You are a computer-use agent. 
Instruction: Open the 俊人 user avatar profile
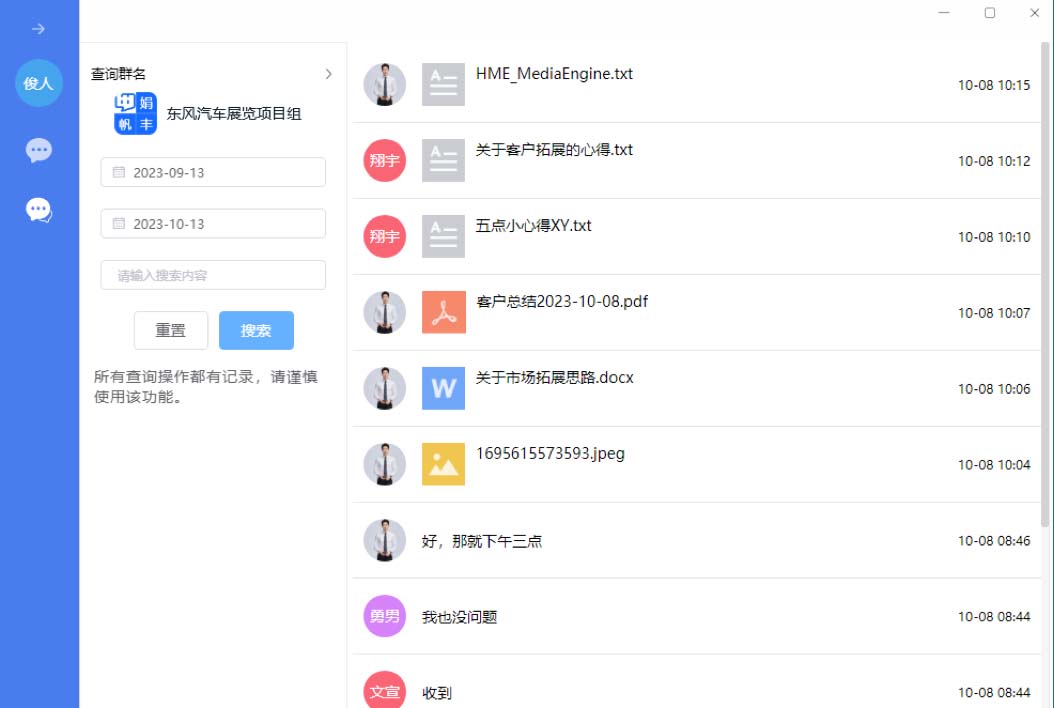[x=39, y=83]
